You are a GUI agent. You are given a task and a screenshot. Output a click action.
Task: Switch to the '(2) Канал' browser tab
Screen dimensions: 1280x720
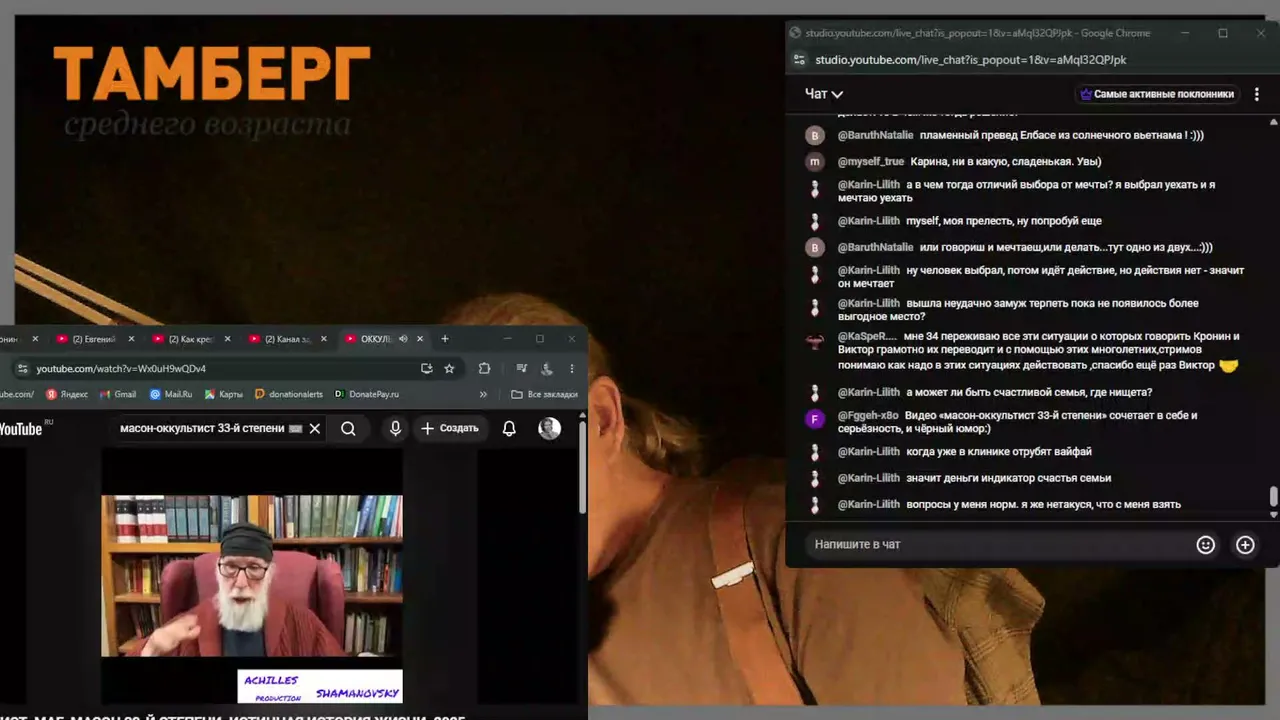coord(287,339)
